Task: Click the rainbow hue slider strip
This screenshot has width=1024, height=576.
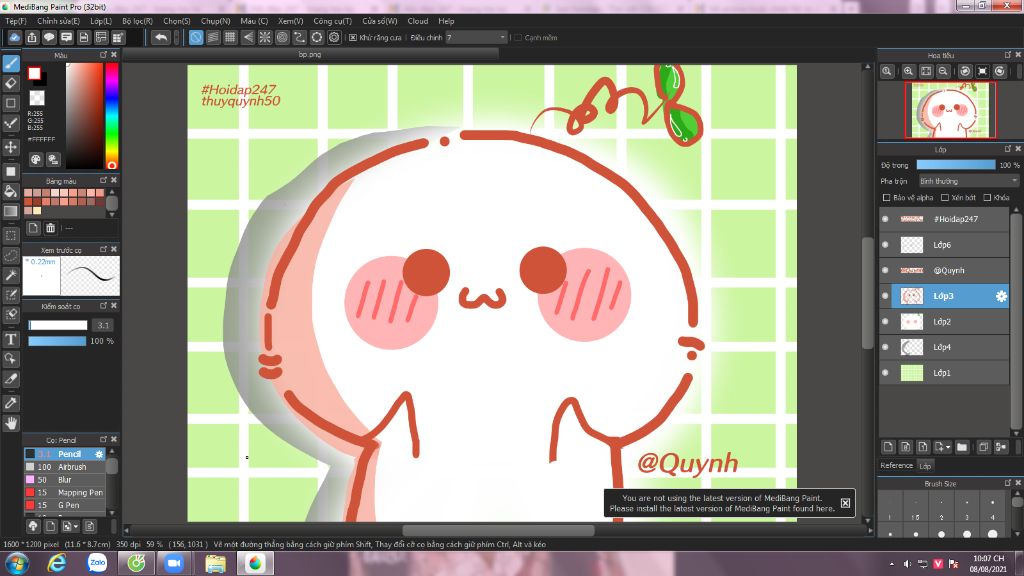Action: point(112,116)
